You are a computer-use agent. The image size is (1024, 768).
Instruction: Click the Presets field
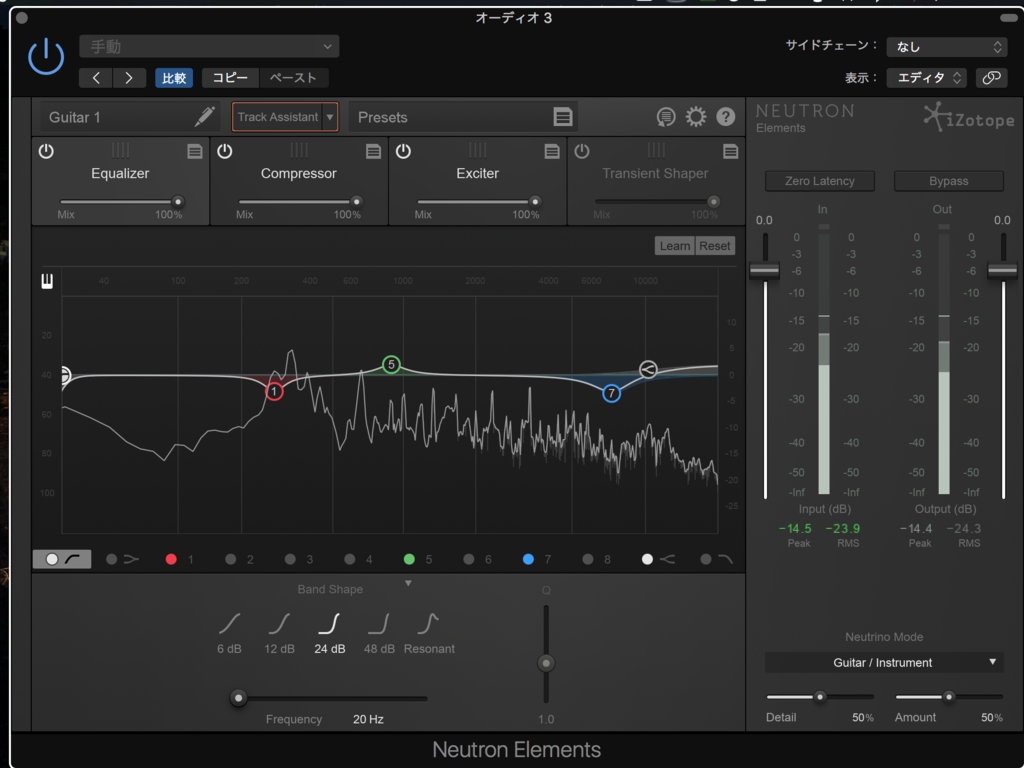coord(462,117)
